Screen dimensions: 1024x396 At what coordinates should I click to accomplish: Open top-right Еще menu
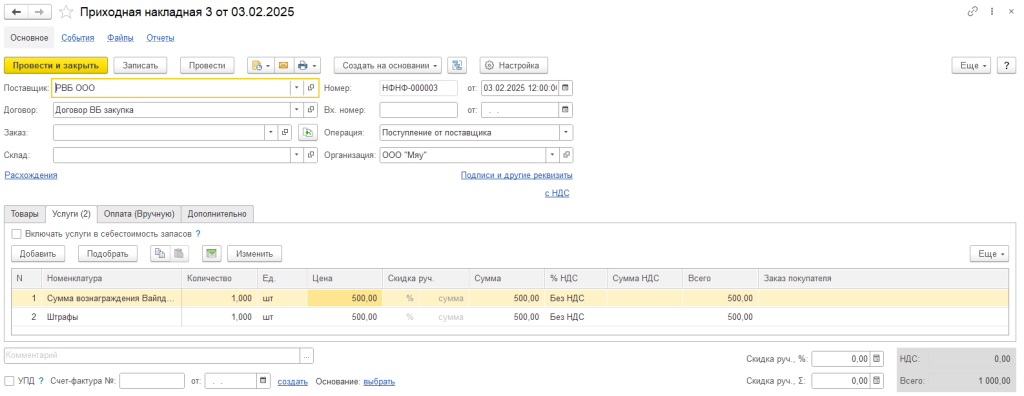click(972, 65)
